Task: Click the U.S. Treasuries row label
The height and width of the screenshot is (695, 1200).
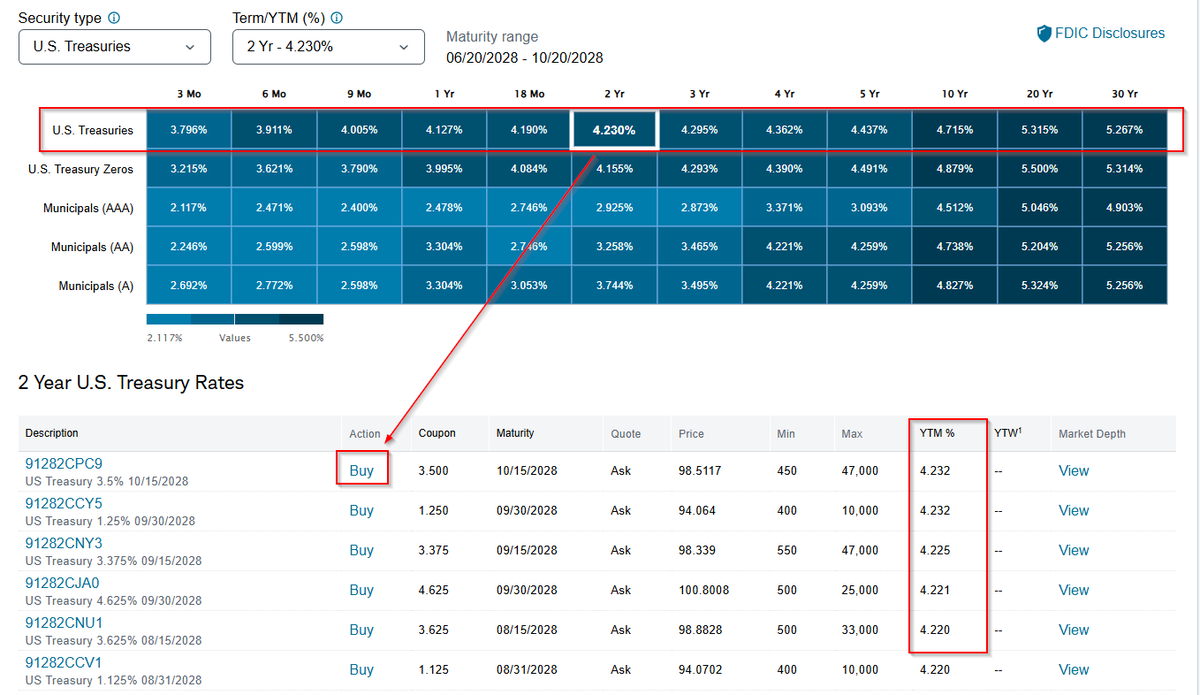Action: pyautogui.click(x=93, y=130)
